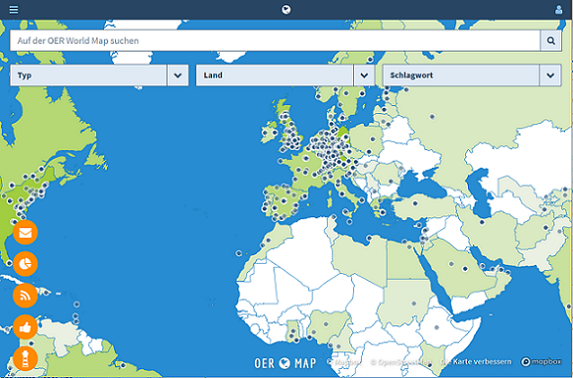Image resolution: width=573 pixels, height=378 pixels.
Task: Click the lone marker in western Russia
Action: point(432,117)
